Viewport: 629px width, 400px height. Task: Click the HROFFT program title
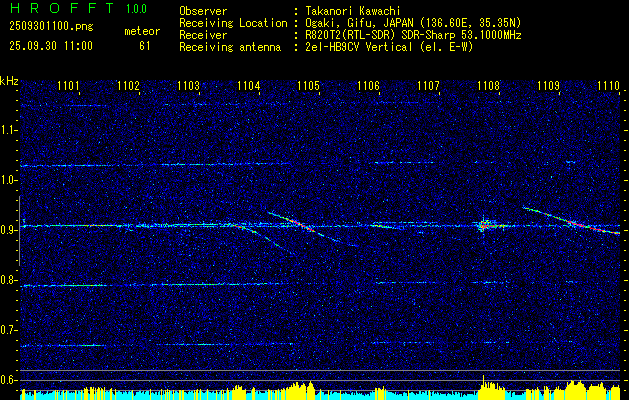coord(63,8)
